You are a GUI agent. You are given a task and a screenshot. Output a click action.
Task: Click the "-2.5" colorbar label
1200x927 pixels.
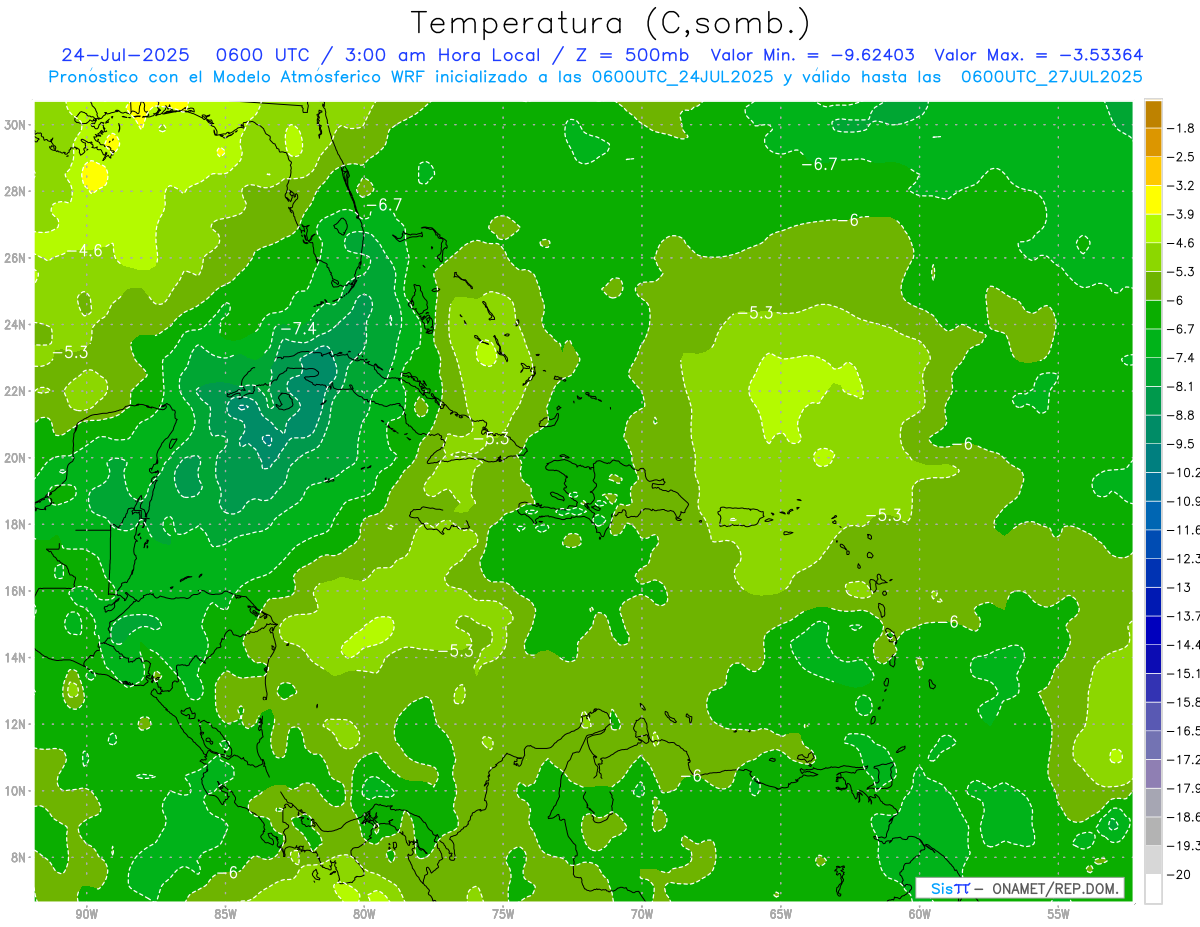click(x=1182, y=157)
